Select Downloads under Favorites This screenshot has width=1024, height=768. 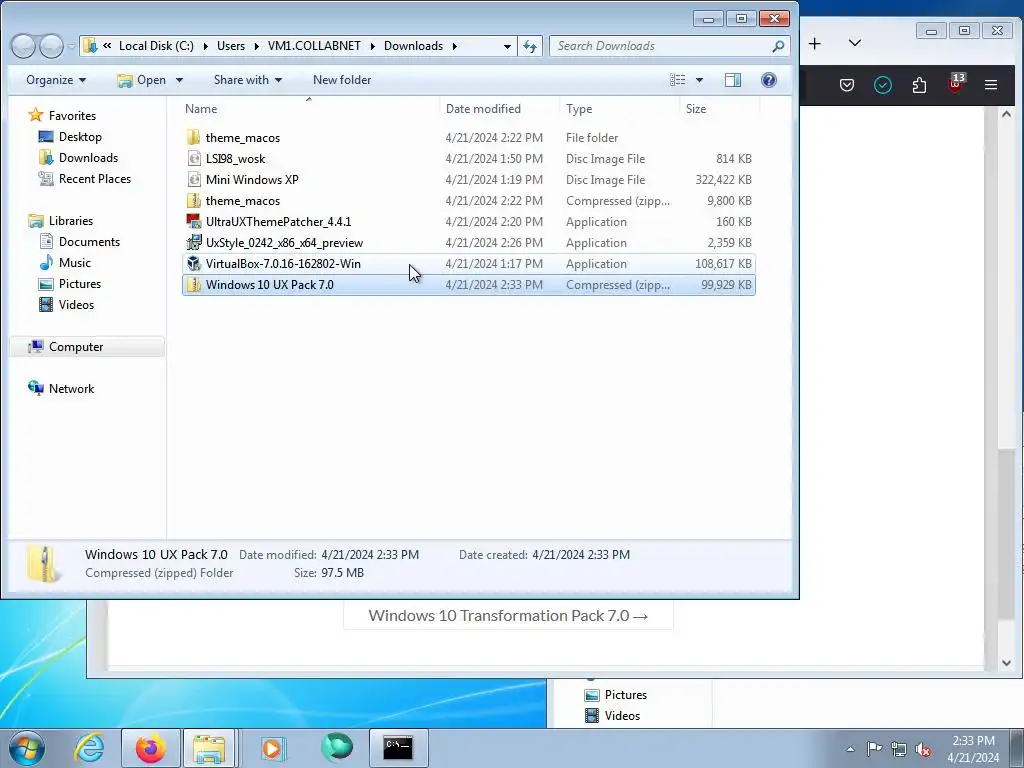88,157
